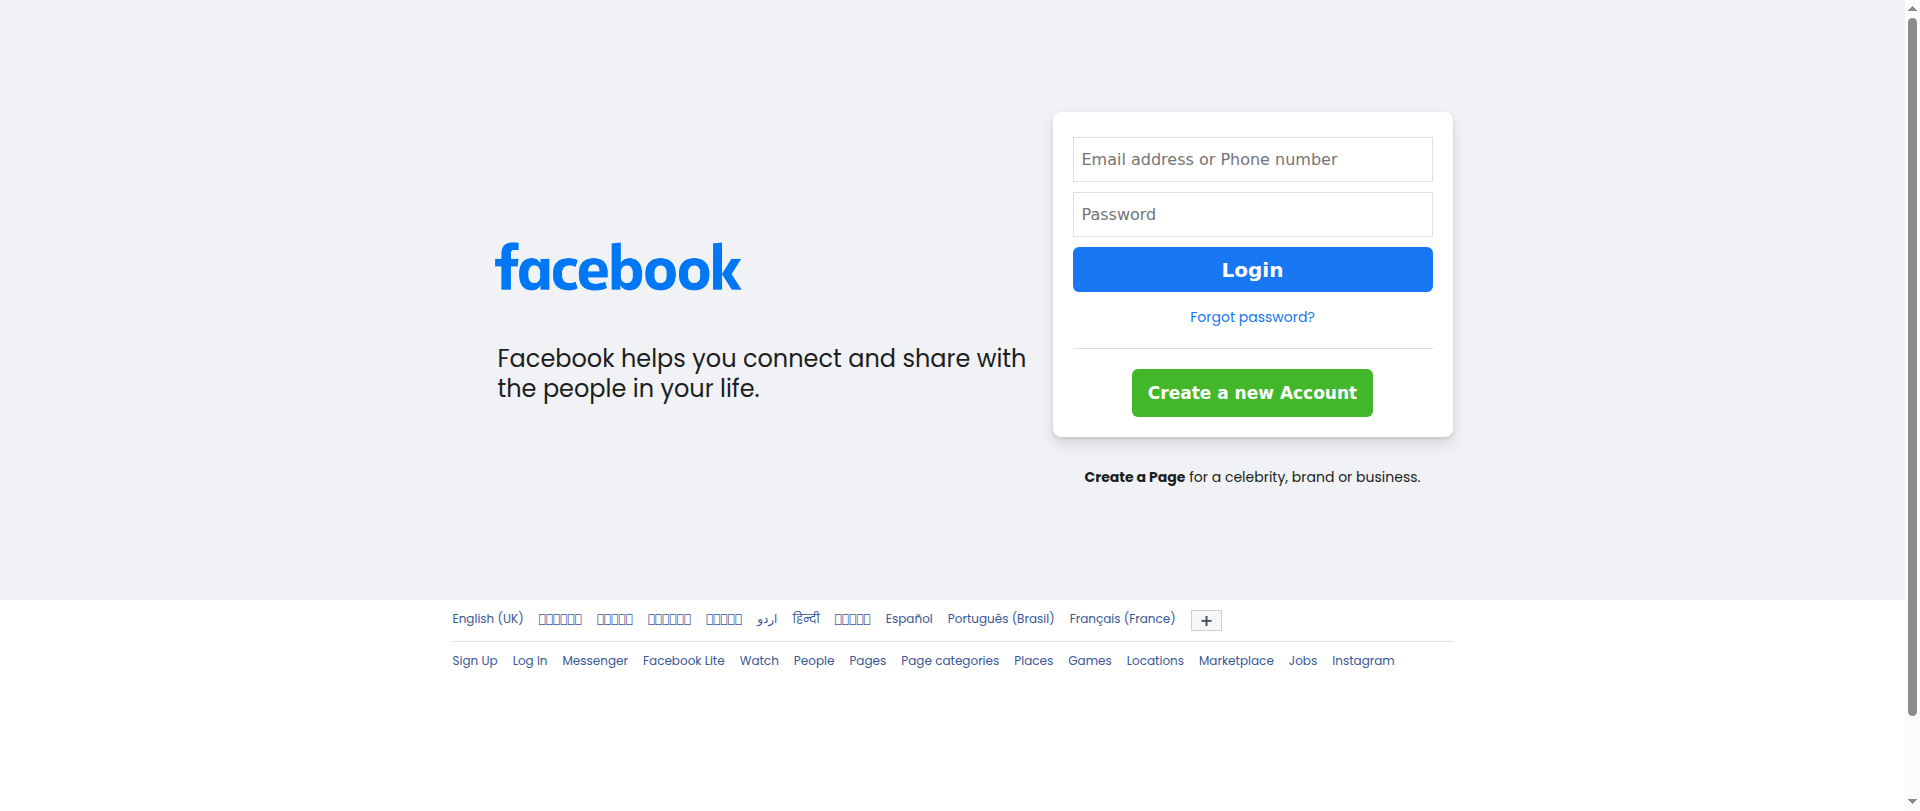Open the Marketplace footer link
1920x811 pixels.
click(x=1236, y=661)
